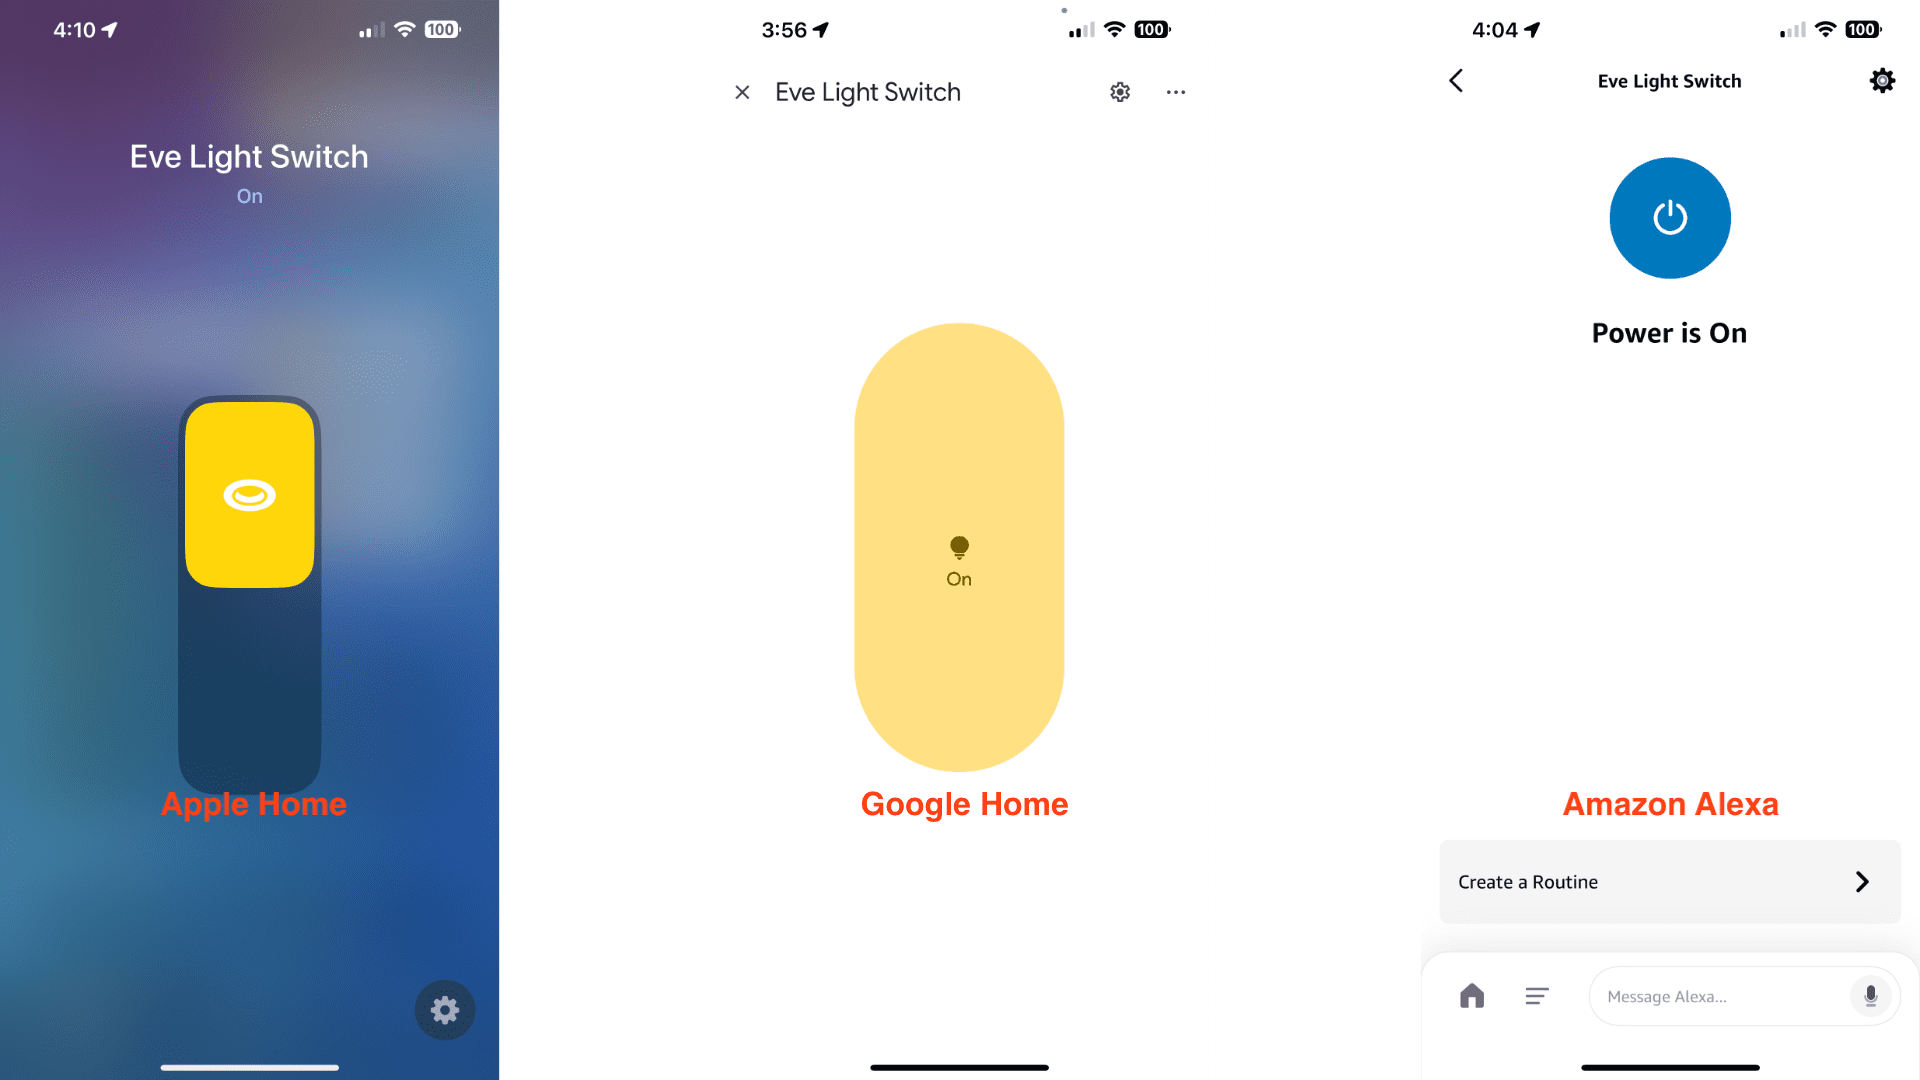
Task: Click the Google Home settings gear icon
Action: (x=1121, y=90)
